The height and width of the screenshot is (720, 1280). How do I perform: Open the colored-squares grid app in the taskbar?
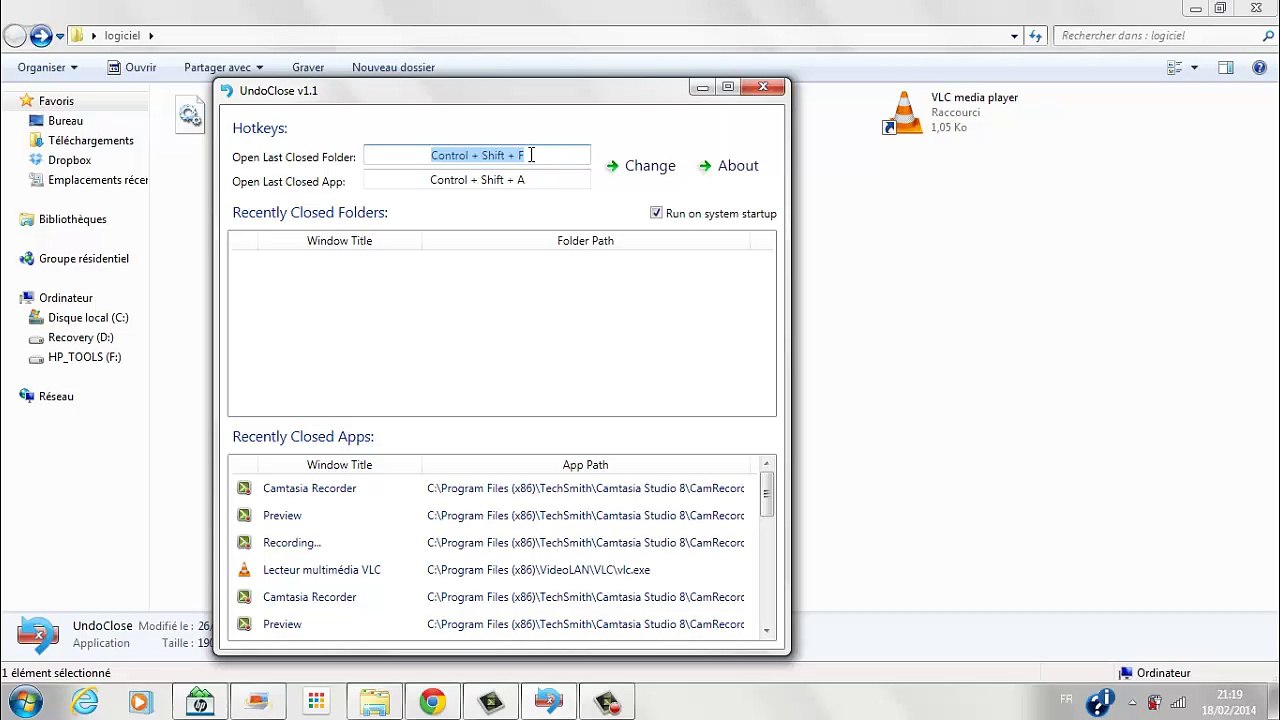click(x=316, y=702)
